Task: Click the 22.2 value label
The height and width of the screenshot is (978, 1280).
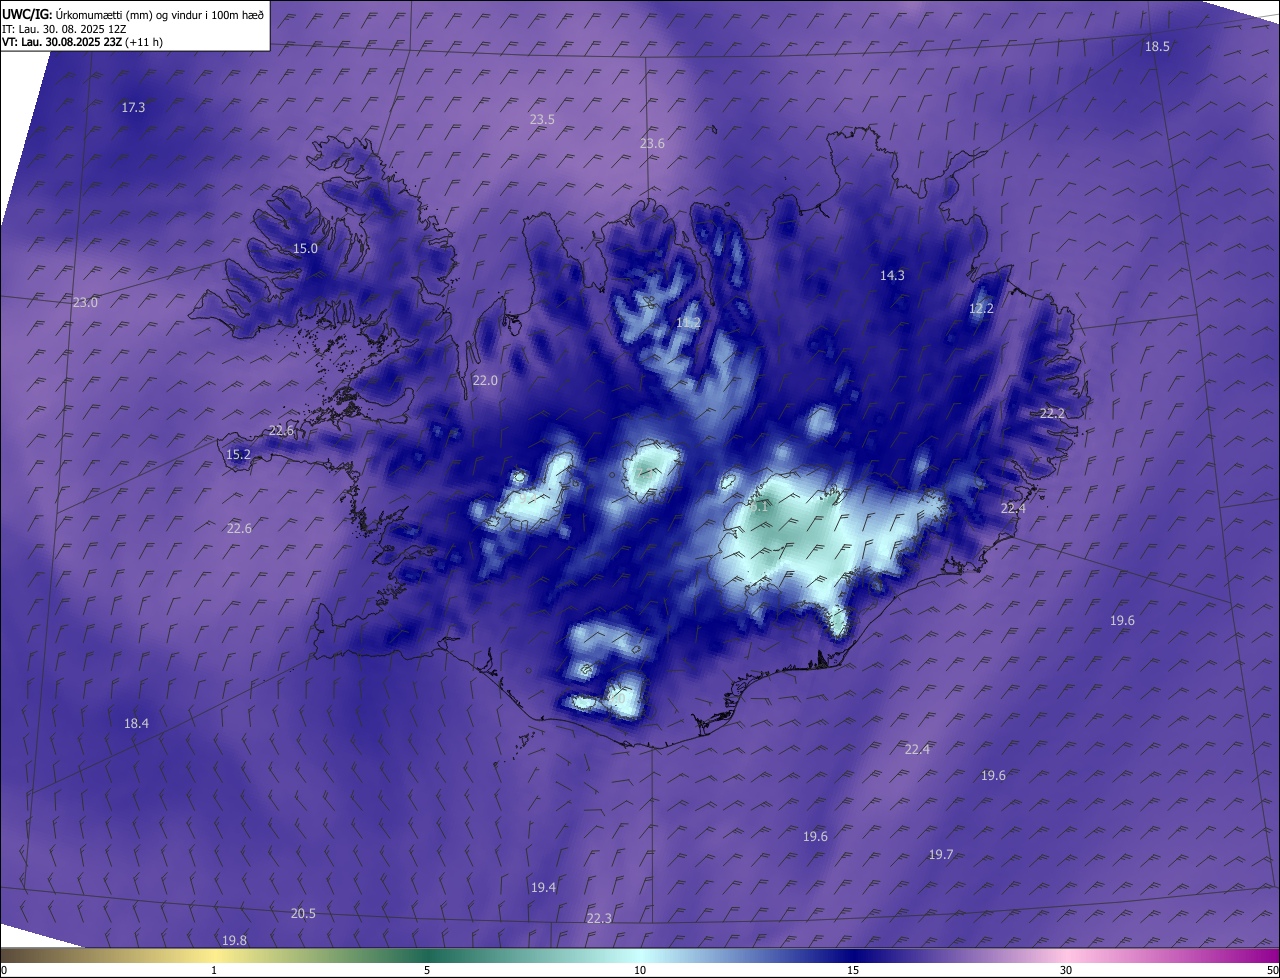Action: 1052,414
